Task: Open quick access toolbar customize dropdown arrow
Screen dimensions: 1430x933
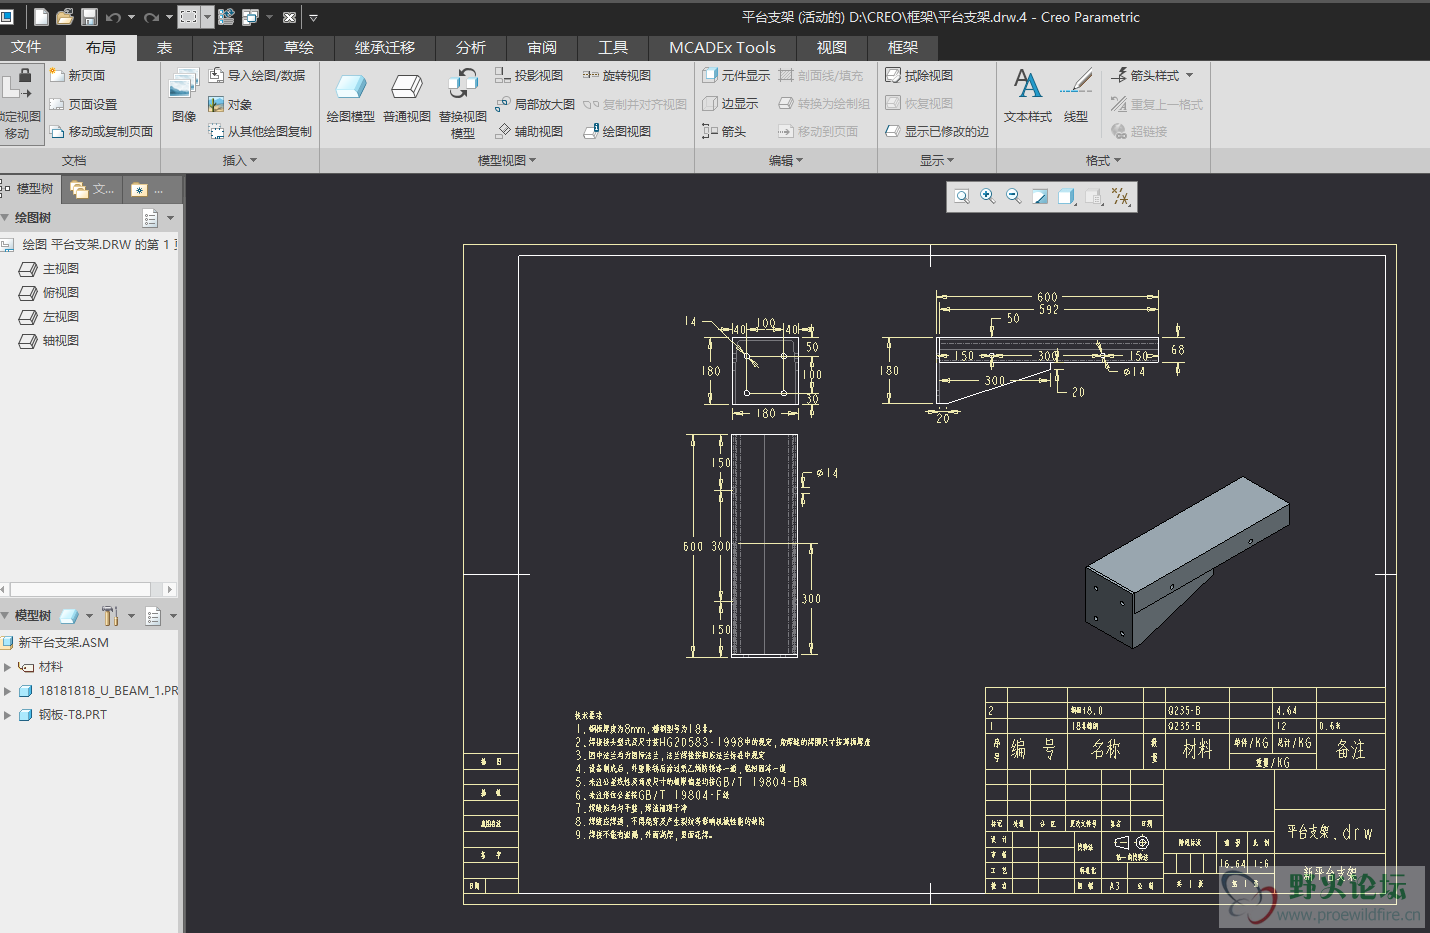Action: tap(313, 17)
